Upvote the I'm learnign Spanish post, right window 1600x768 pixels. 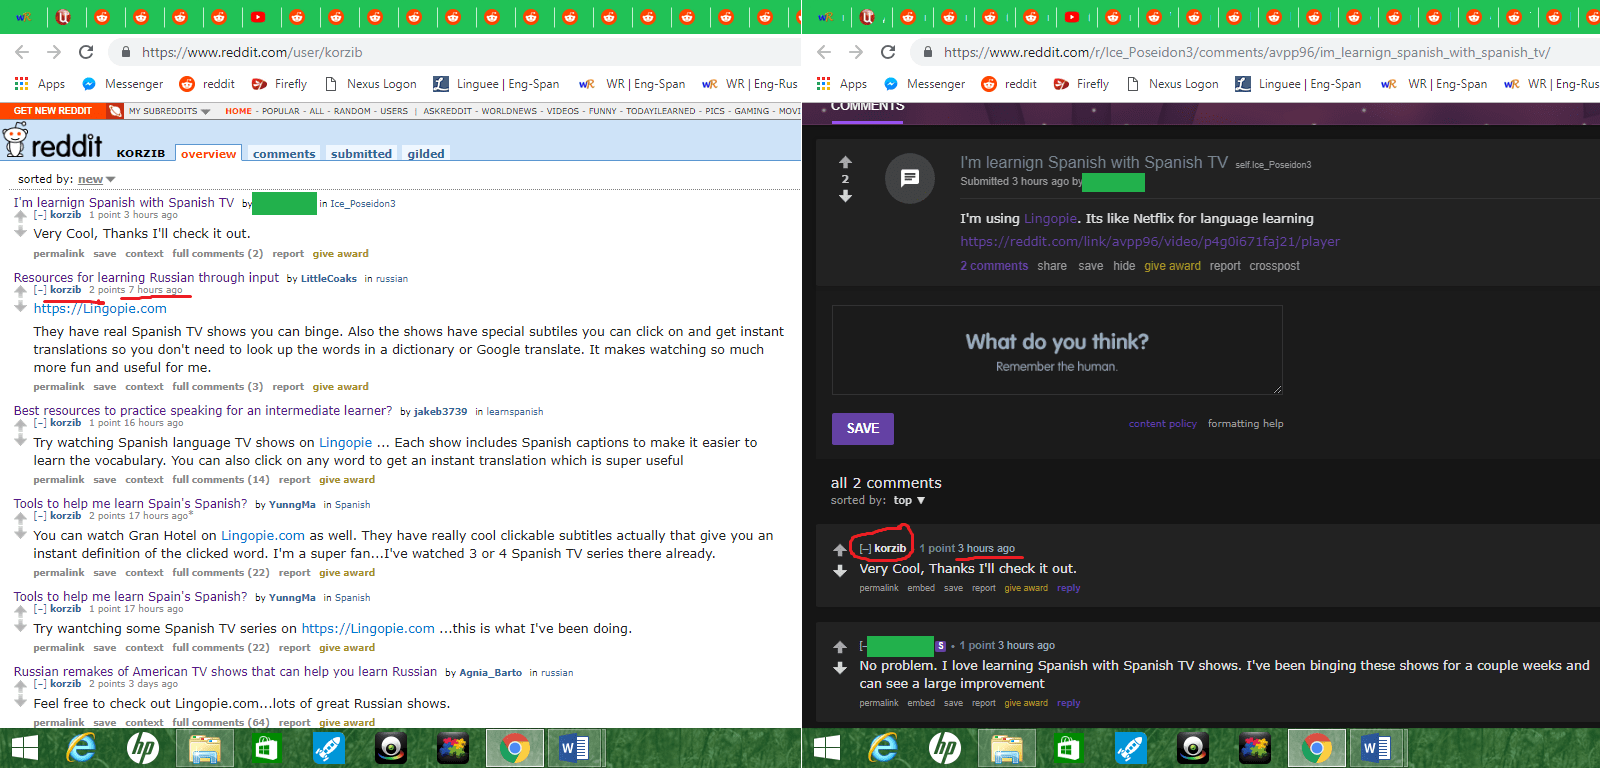(845, 162)
